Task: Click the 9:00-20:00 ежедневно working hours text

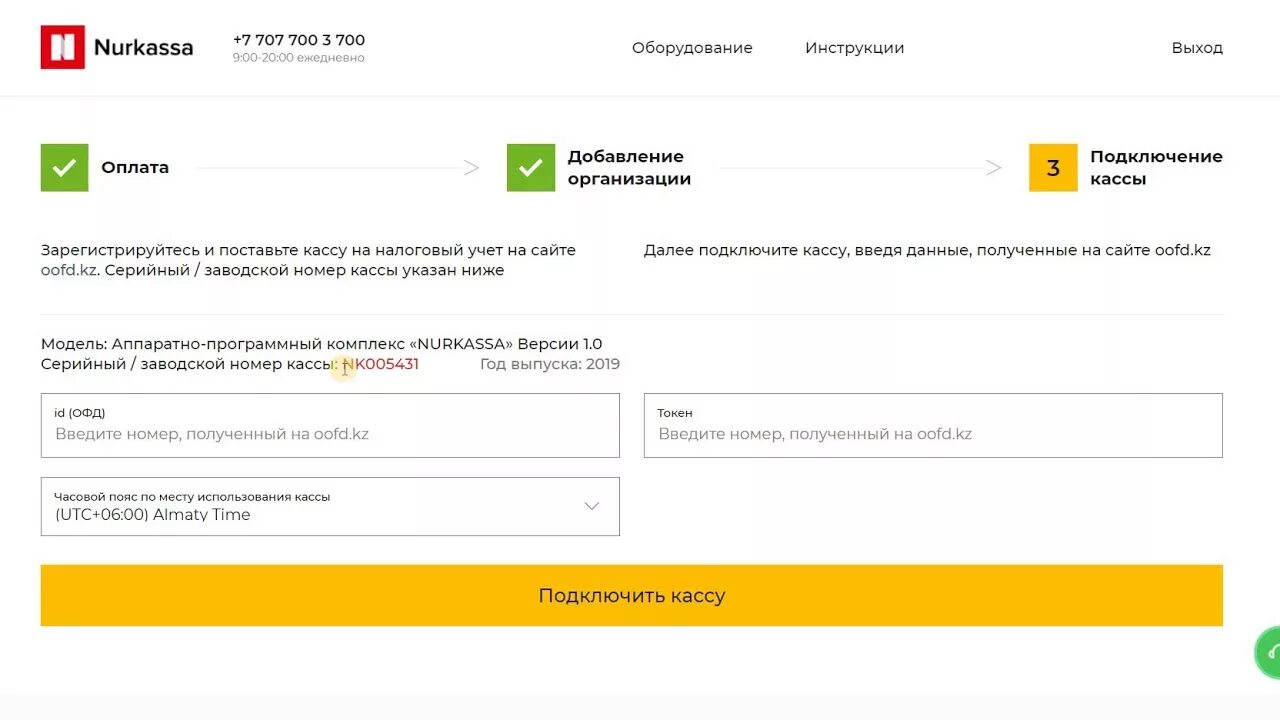Action: tap(298, 58)
